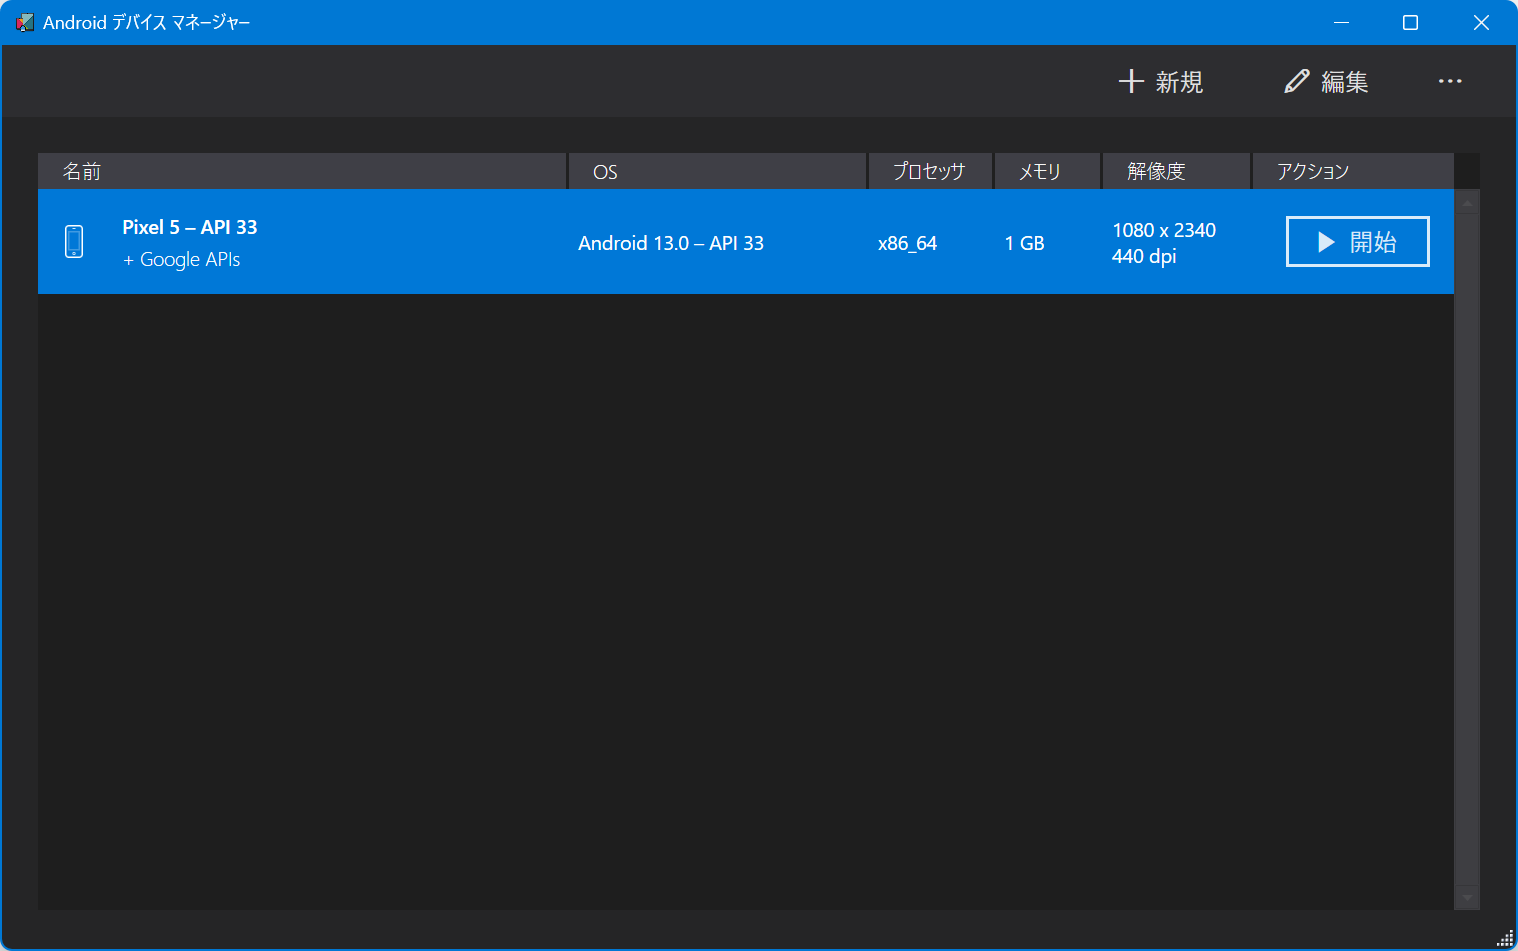Screen dimensions: 1518x951
Task: Click the 編集 (Edit) button
Action: (1326, 82)
